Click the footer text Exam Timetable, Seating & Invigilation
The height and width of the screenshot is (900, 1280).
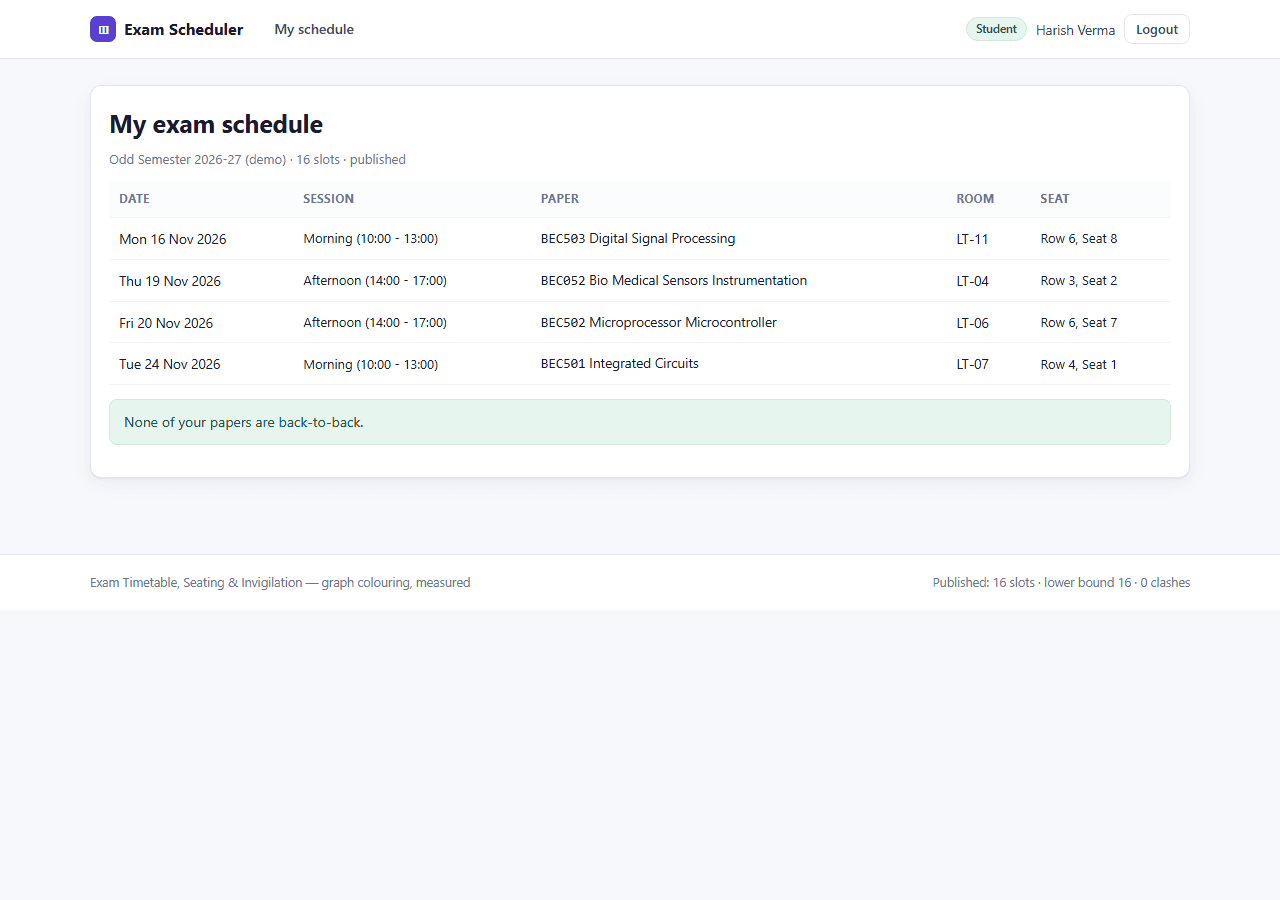coord(280,582)
